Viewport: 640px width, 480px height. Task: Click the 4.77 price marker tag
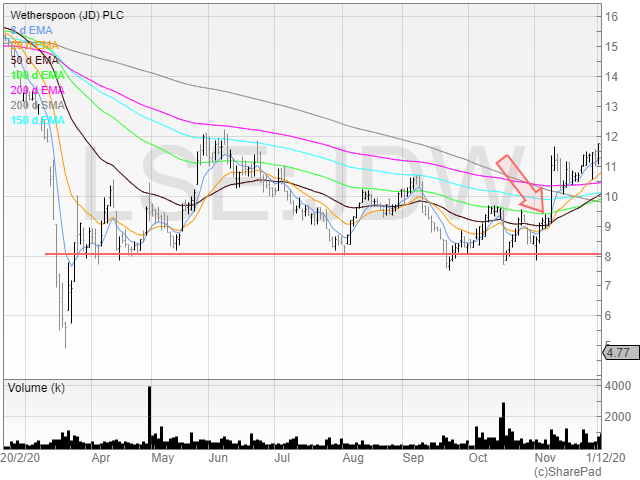pyautogui.click(x=621, y=353)
